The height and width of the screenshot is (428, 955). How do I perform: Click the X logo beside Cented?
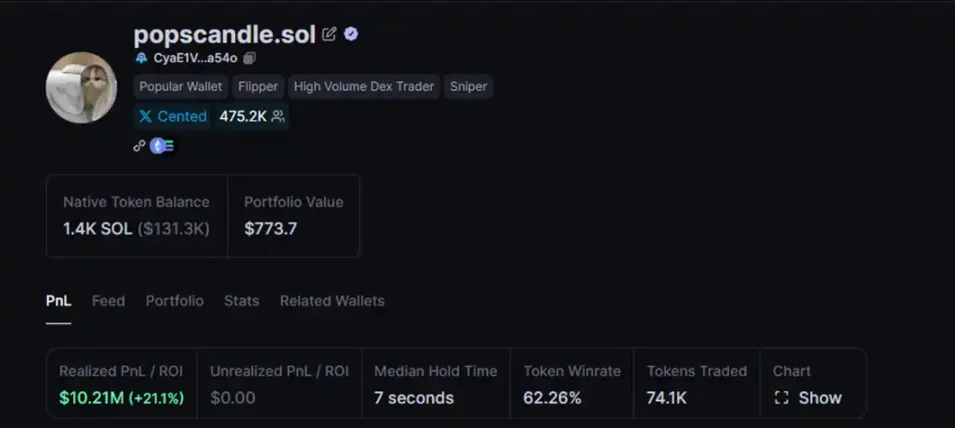point(146,117)
